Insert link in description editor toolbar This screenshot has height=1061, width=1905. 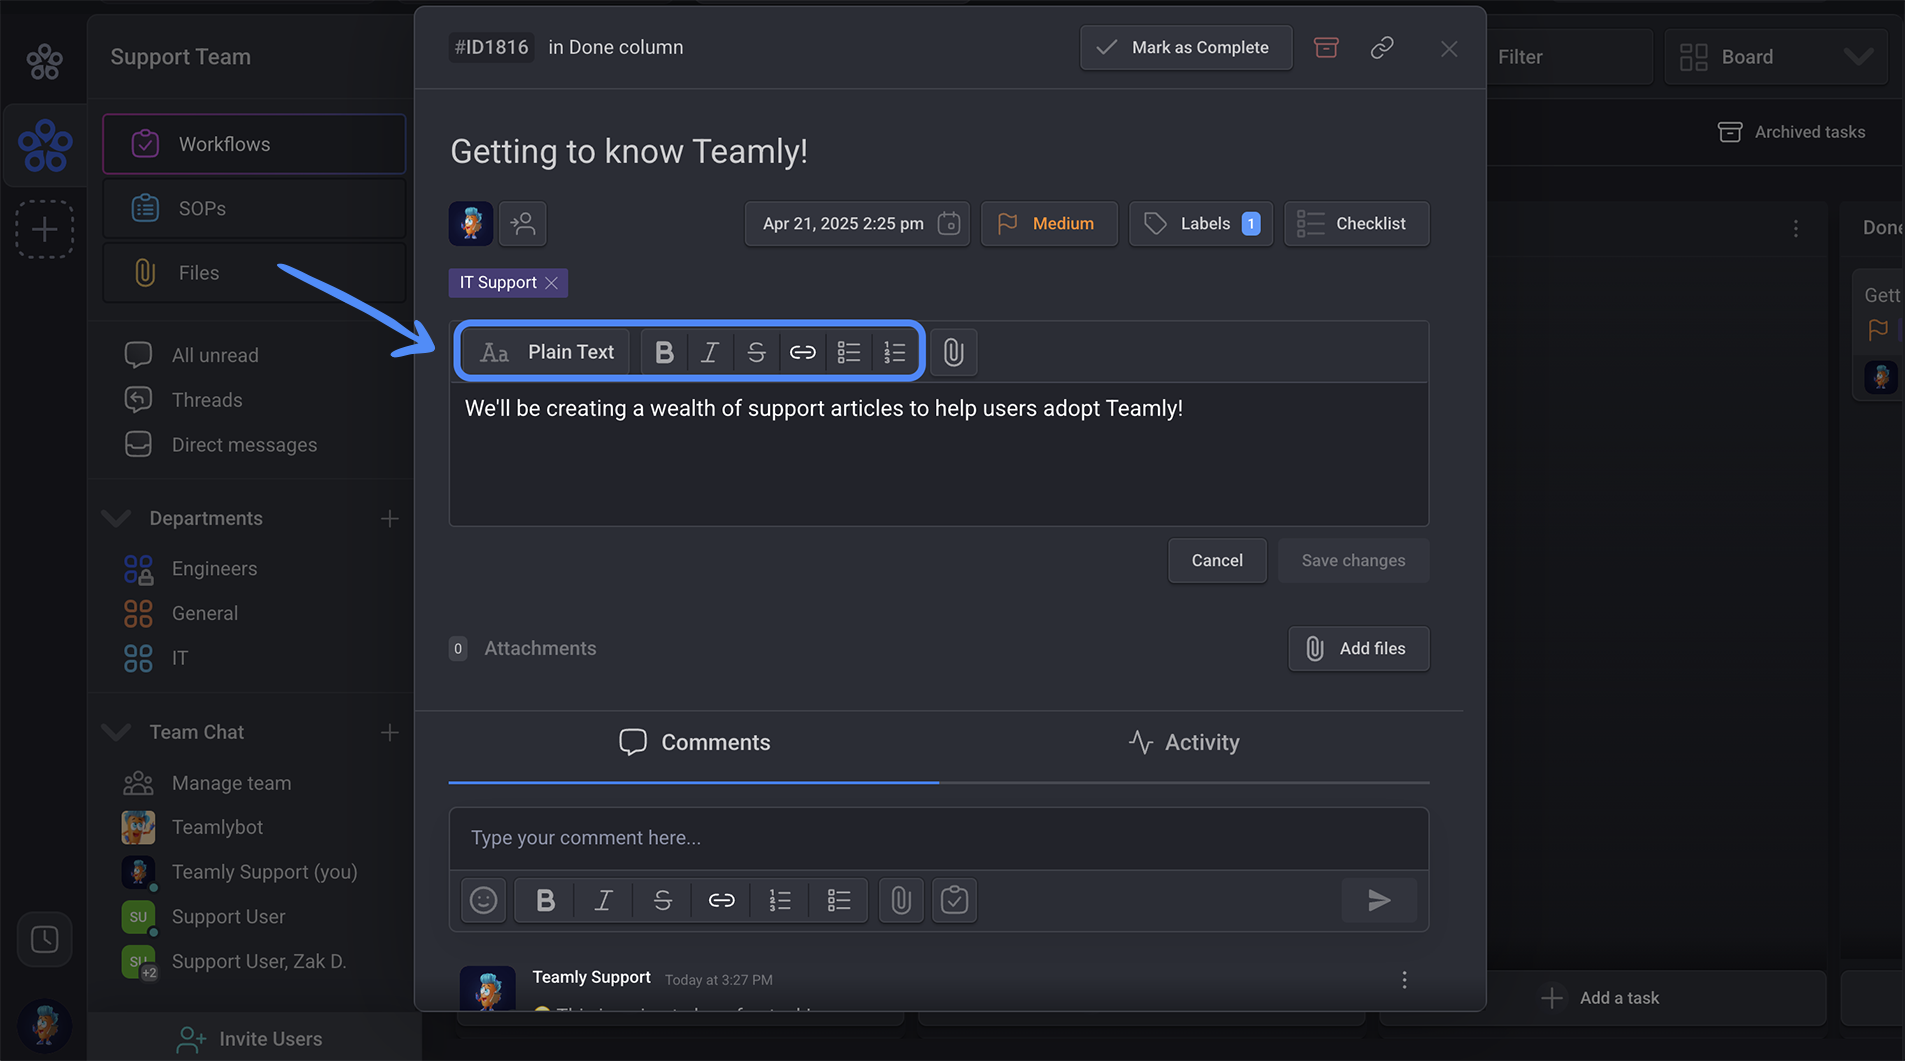point(802,352)
